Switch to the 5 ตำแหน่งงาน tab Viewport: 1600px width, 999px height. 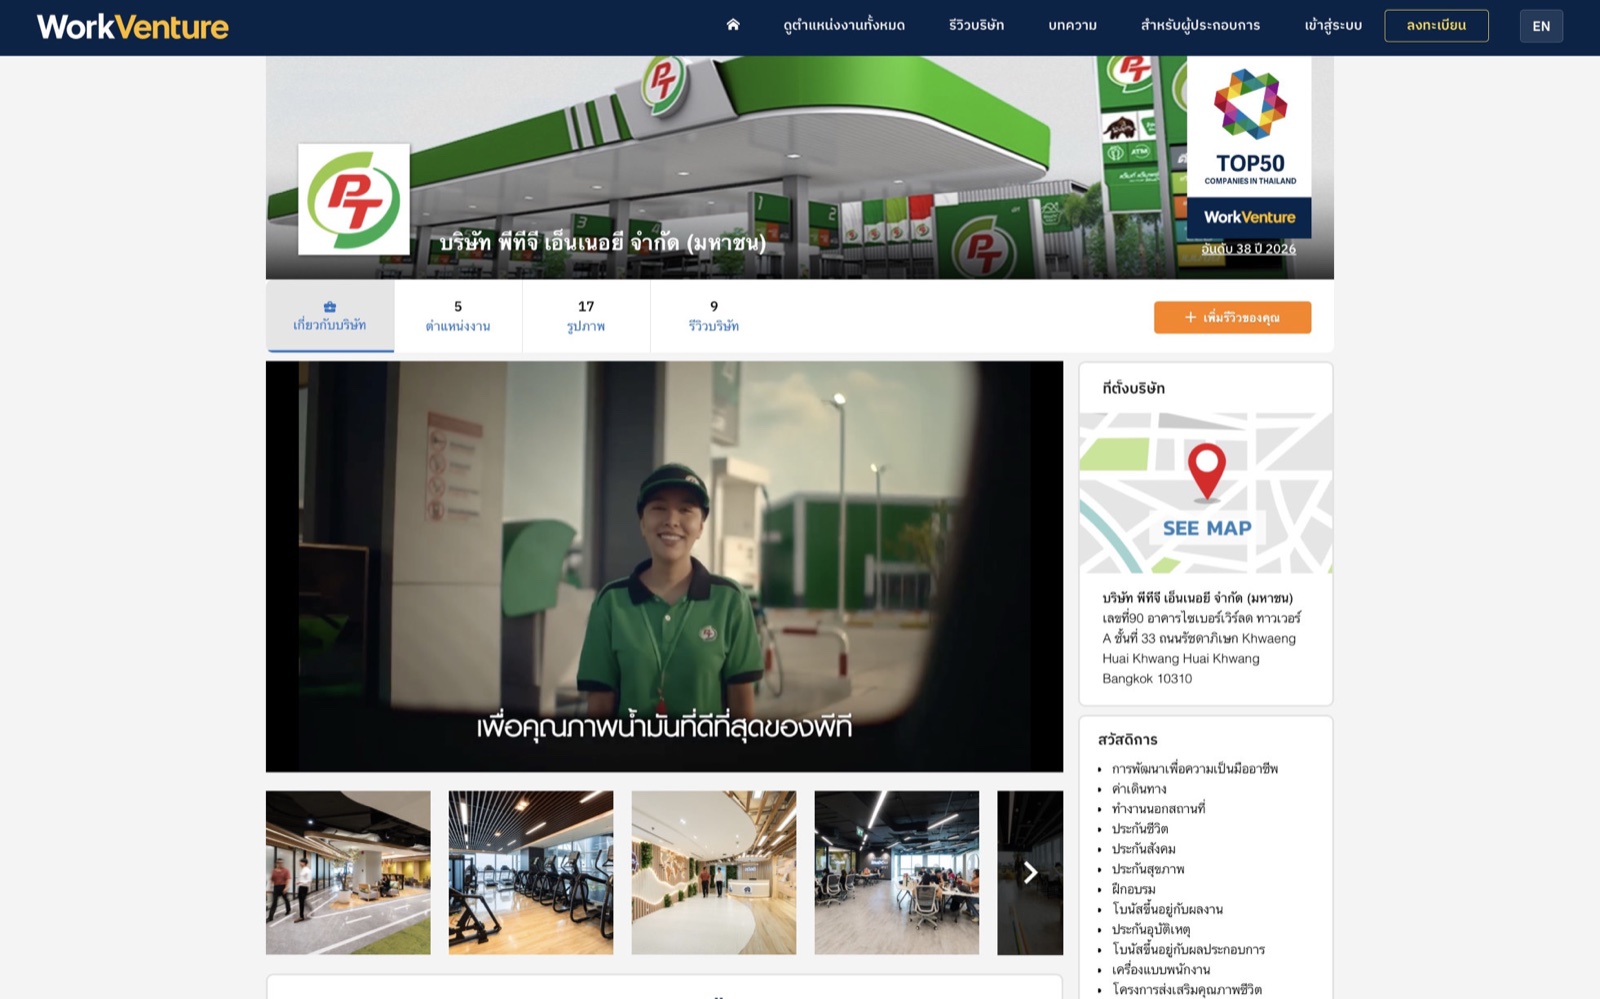[x=458, y=316]
